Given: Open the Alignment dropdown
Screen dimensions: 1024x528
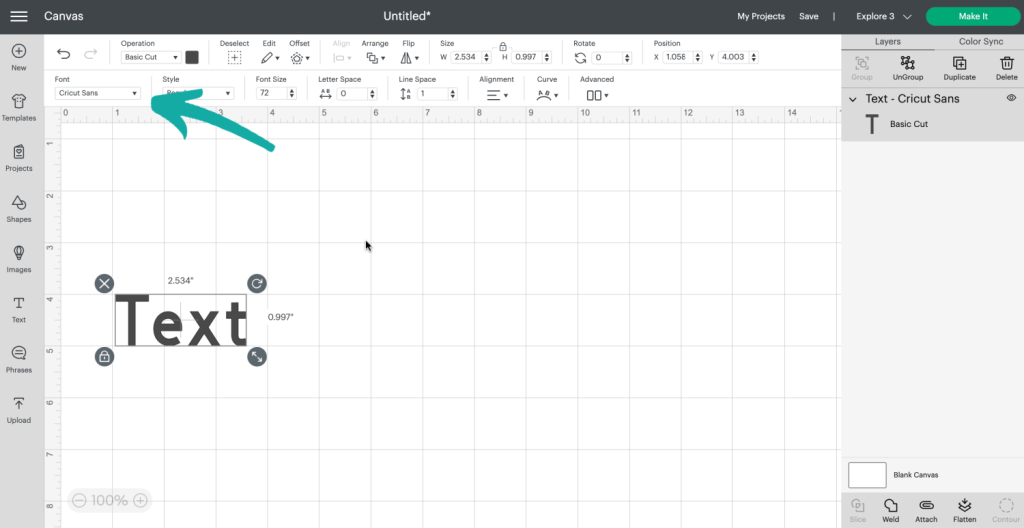Looking at the screenshot, I should click(x=497, y=95).
